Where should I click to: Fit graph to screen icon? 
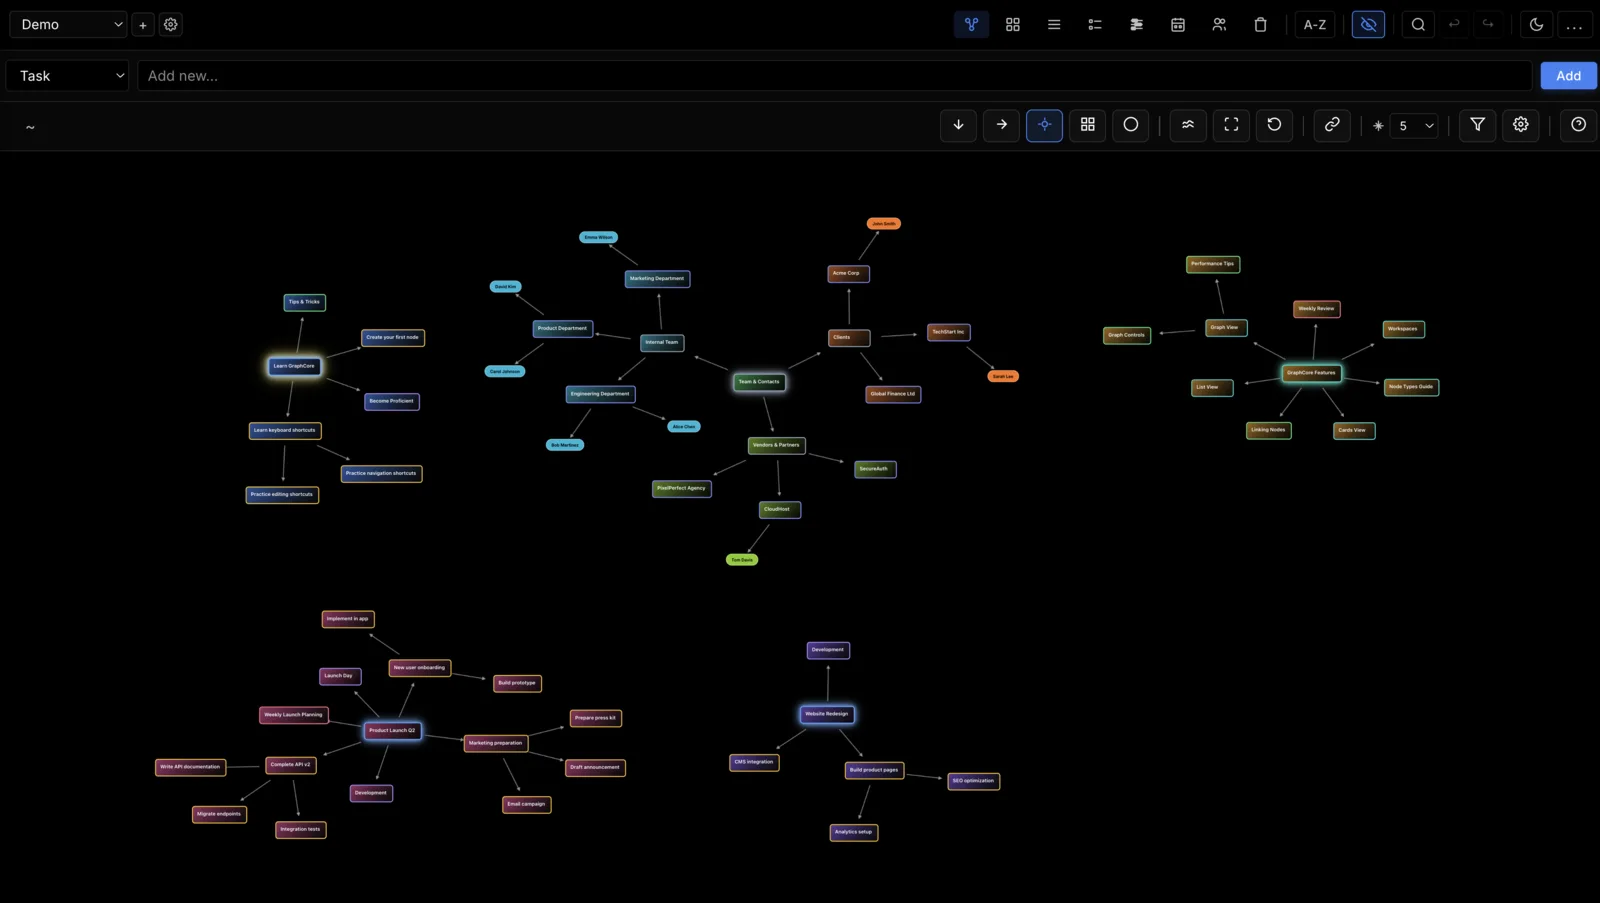coord(1231,125)
